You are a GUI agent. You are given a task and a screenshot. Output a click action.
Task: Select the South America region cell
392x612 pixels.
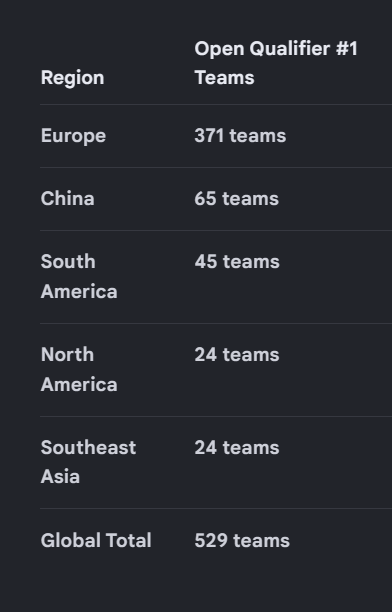(79, 277)
